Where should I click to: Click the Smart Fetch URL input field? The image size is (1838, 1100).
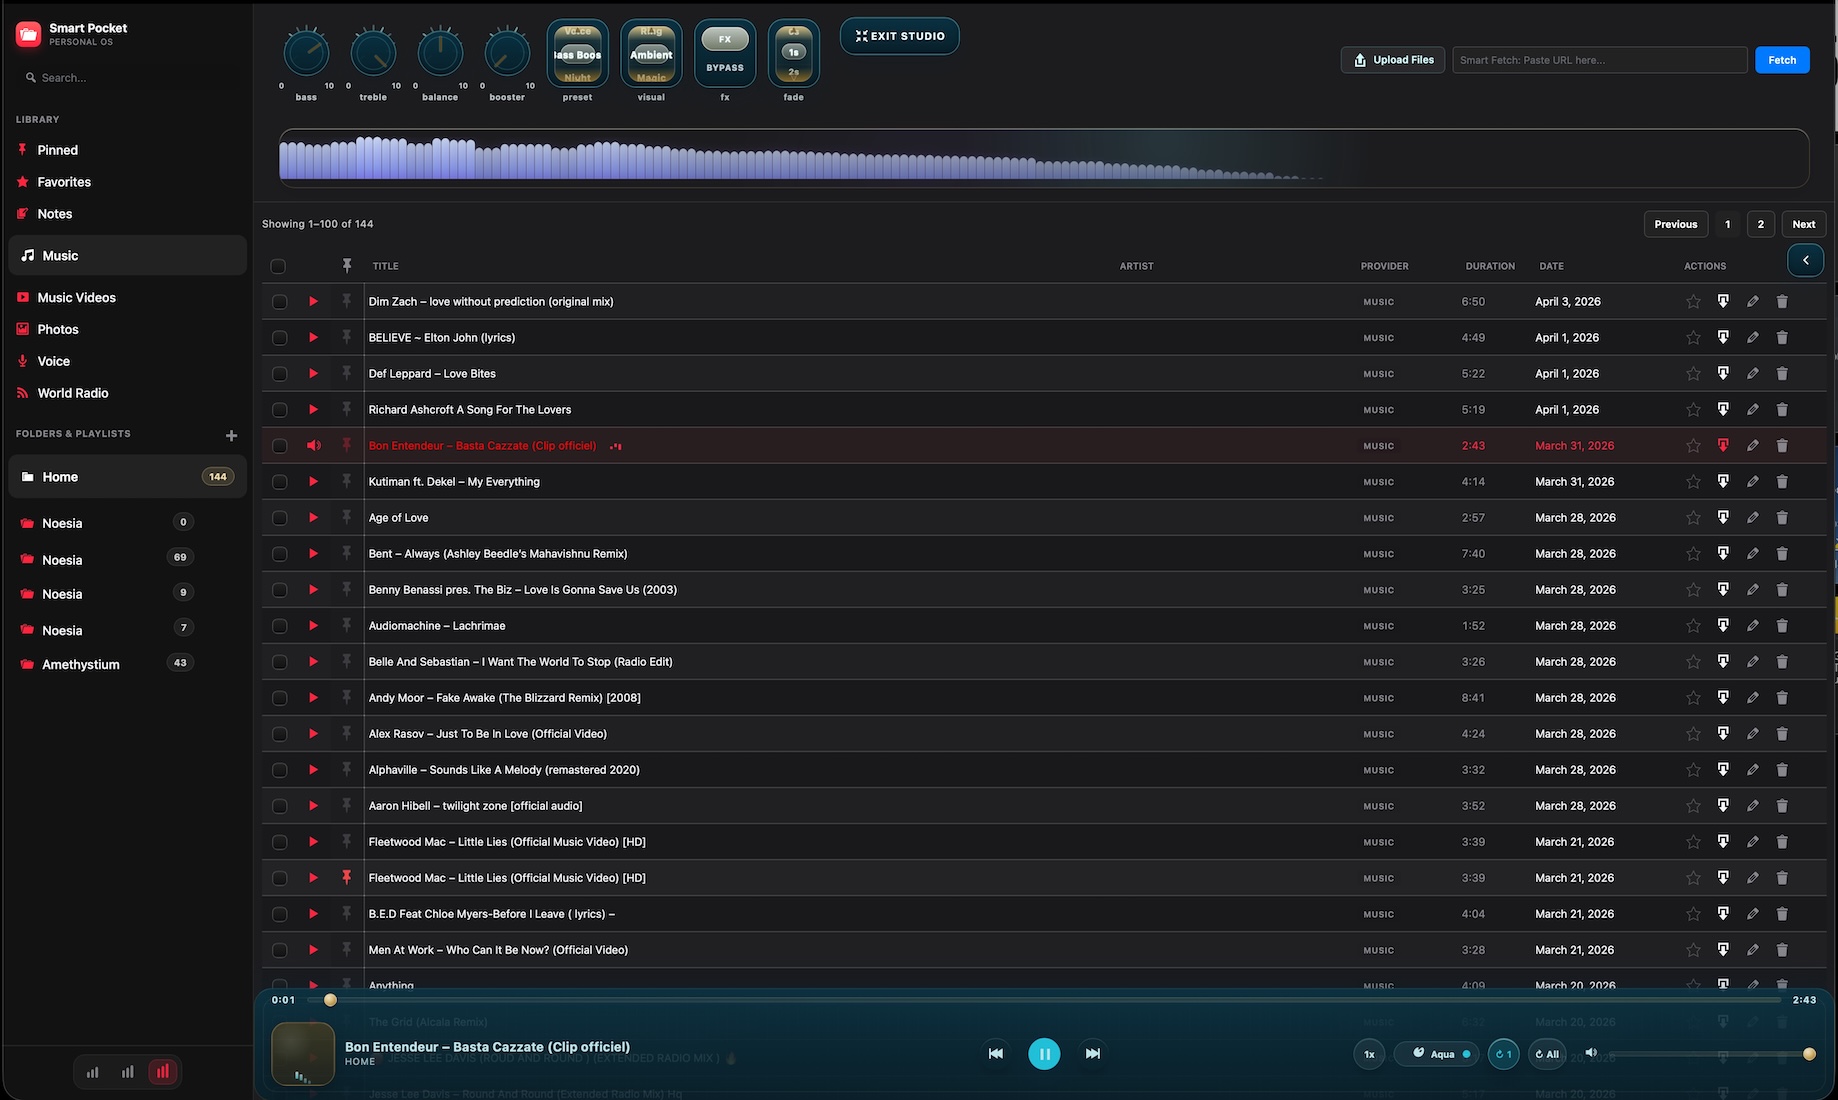(x=1600, y=60)
